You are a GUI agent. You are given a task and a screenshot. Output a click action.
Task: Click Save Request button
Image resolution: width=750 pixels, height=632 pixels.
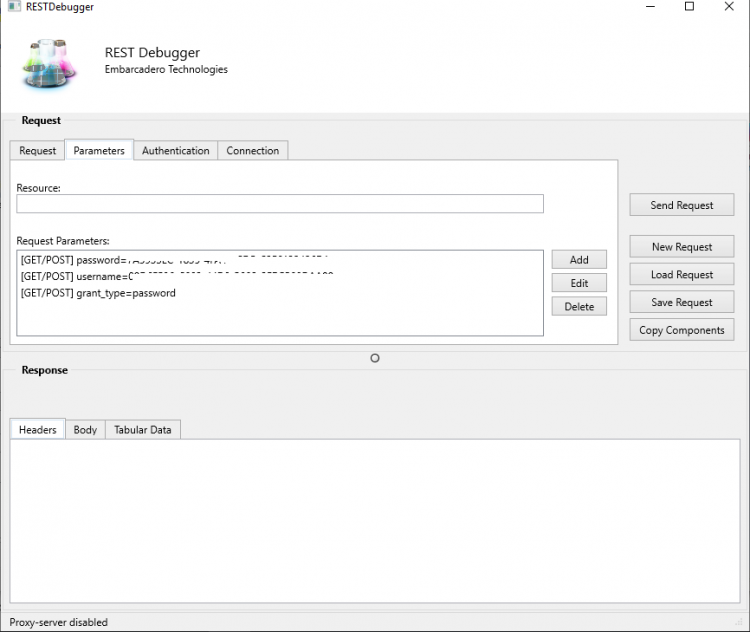pos(682,302)
